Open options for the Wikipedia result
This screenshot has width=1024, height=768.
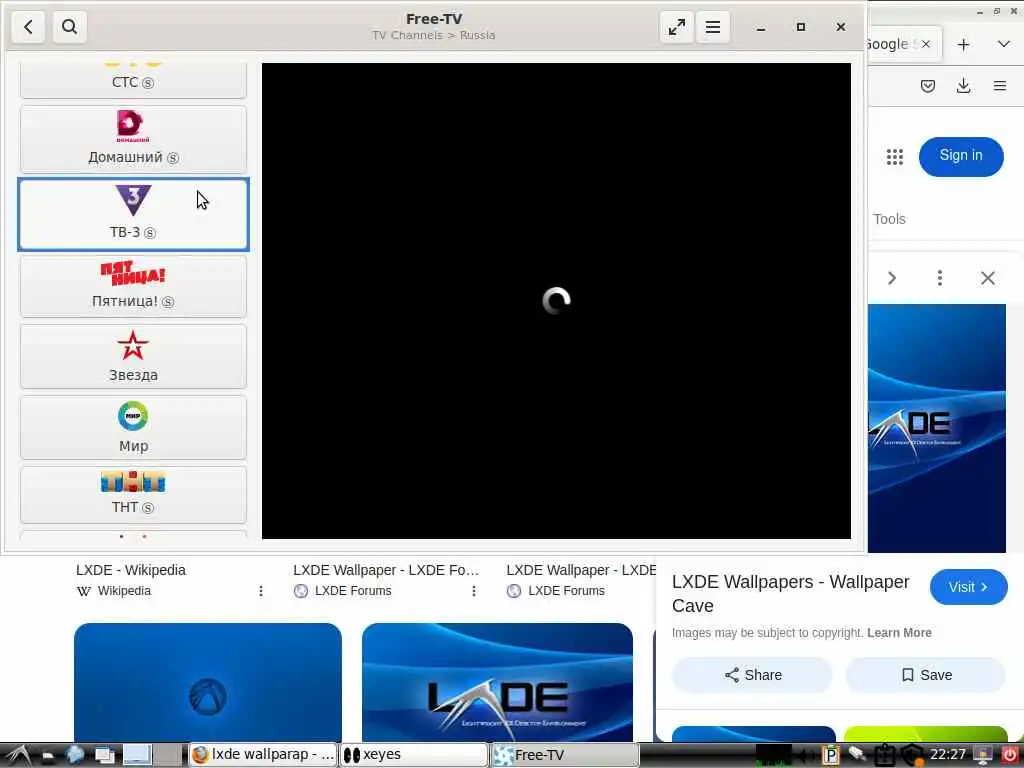pos(261,591)
